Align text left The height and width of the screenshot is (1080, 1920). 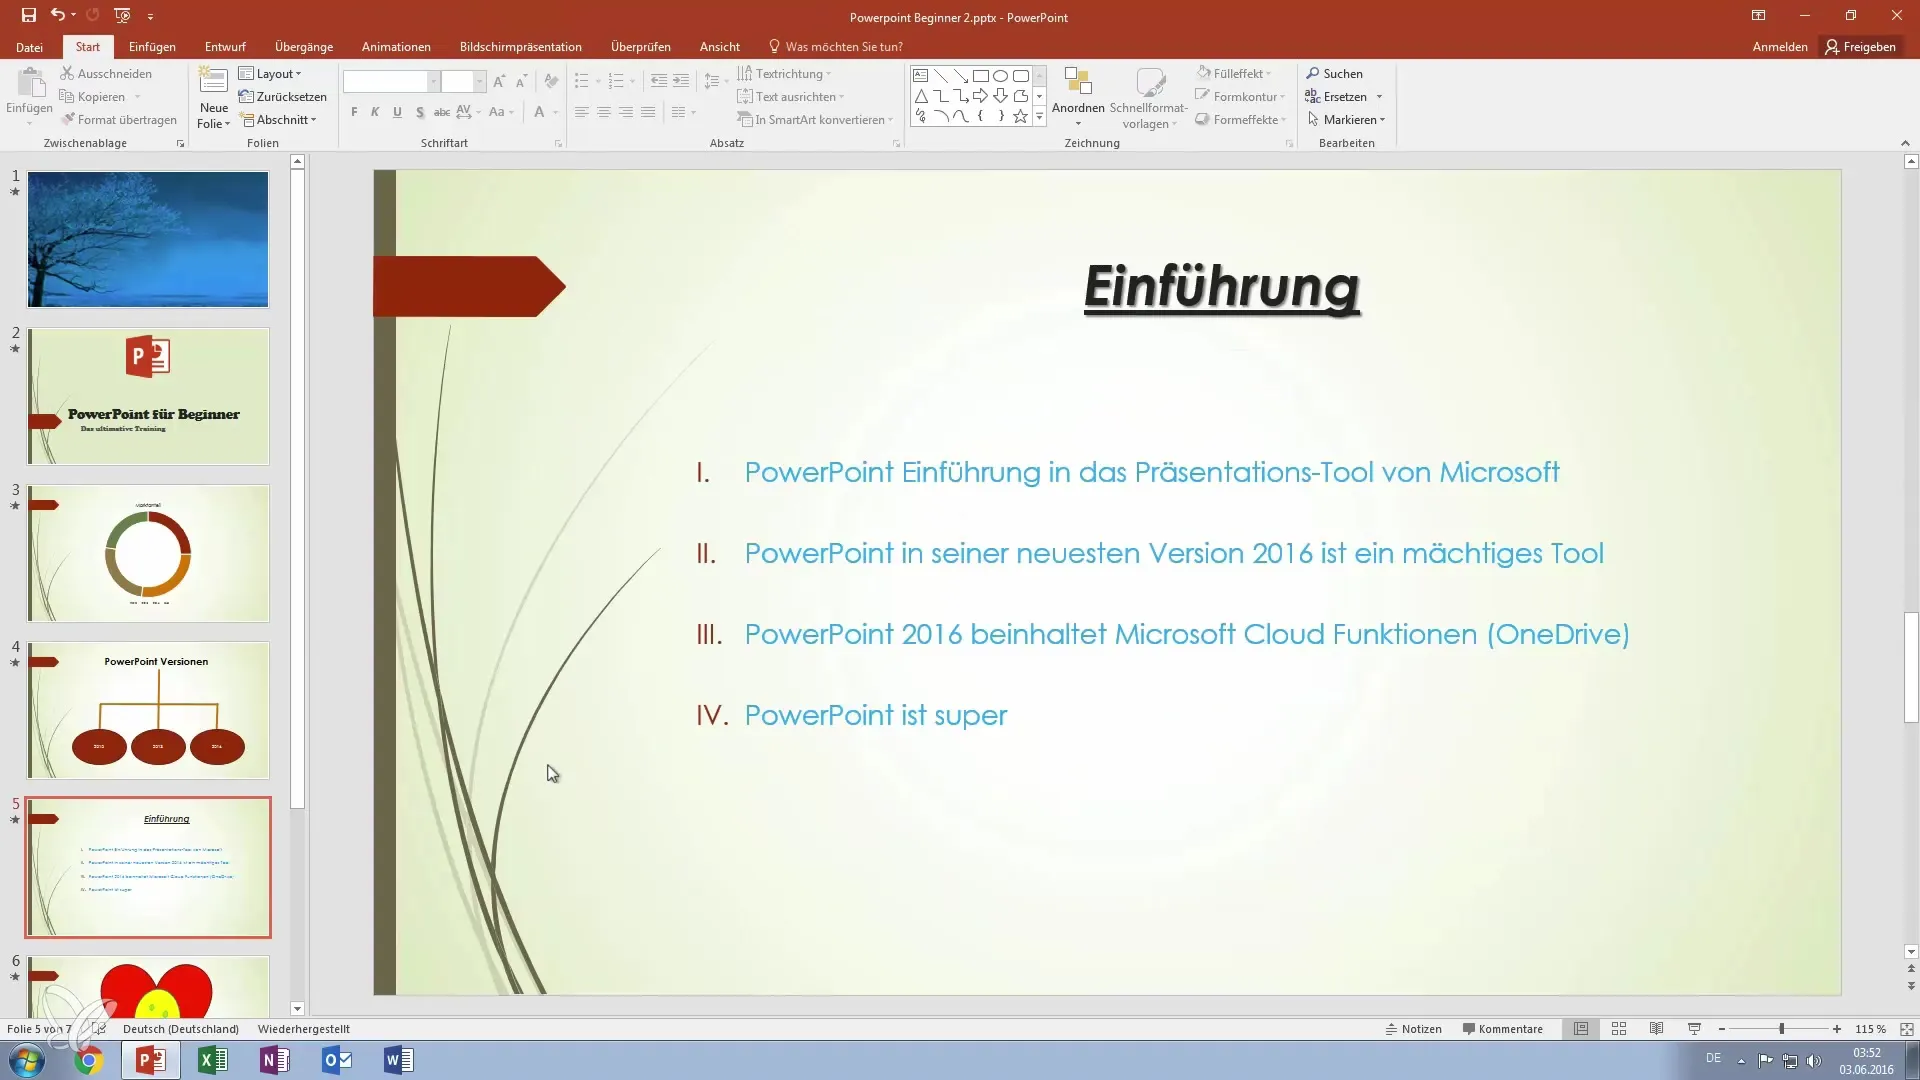(581, 112)
